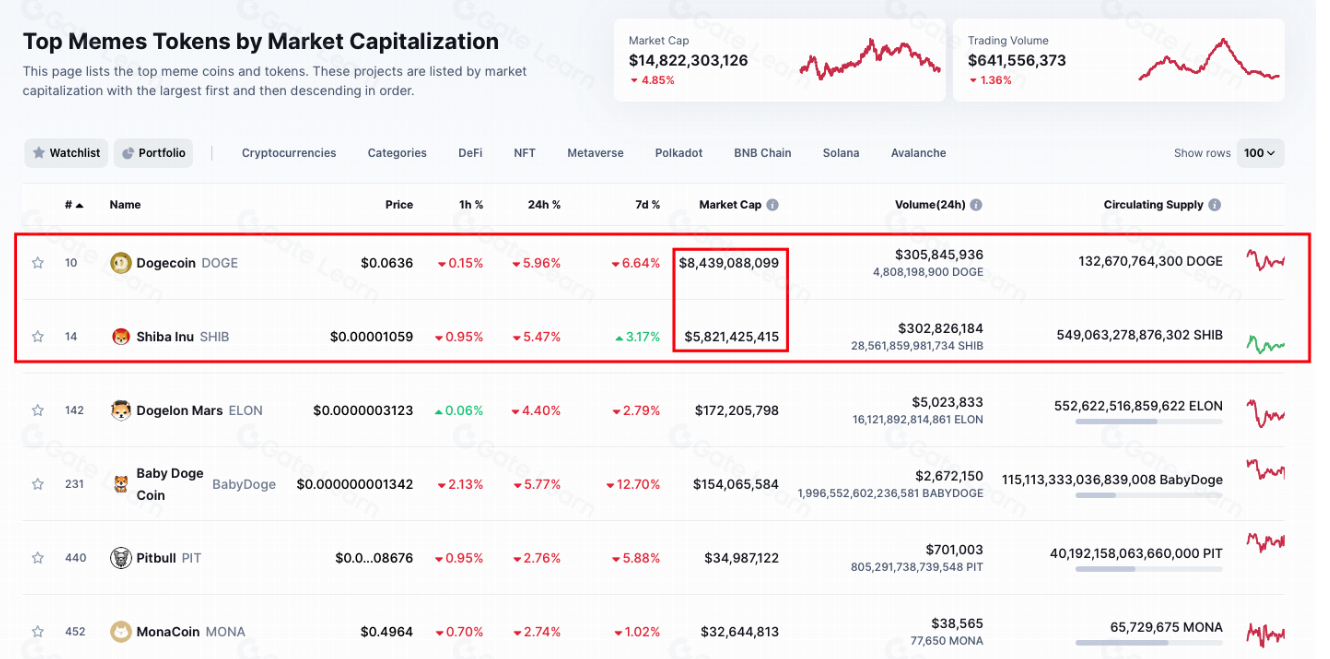The height and width of the screenshot is (659, 1330).
Task: Star Dogecoin to add to watchlist
Action: [38, 263]
